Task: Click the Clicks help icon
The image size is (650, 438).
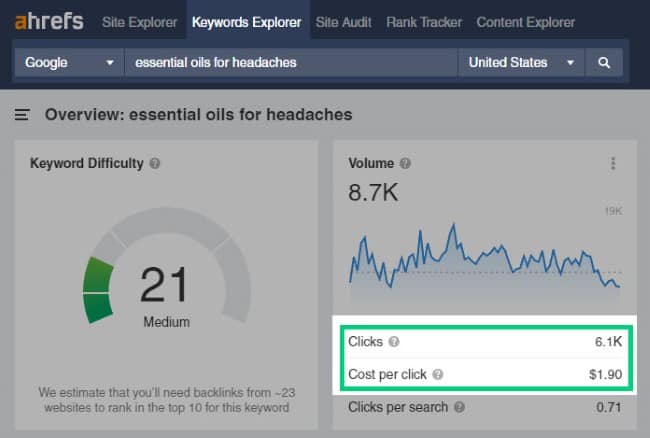Action: (x=394, y=341)
